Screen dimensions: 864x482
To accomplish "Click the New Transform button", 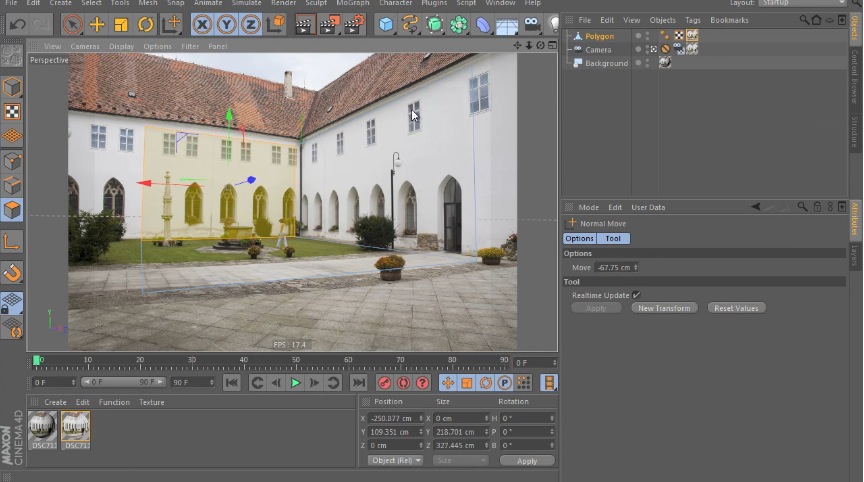I will [664, 308].
